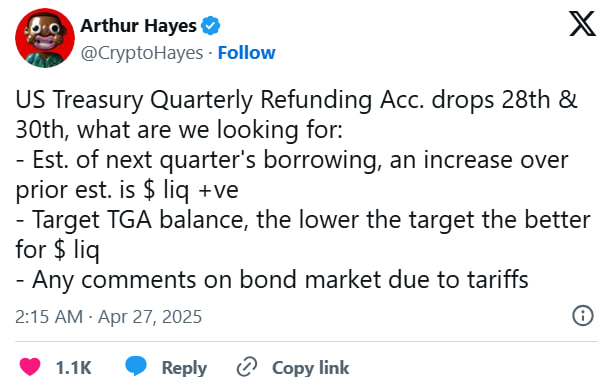Screen dimensions: 615x385
Task: Open the tweet info icon
Action: pos(583,316)
